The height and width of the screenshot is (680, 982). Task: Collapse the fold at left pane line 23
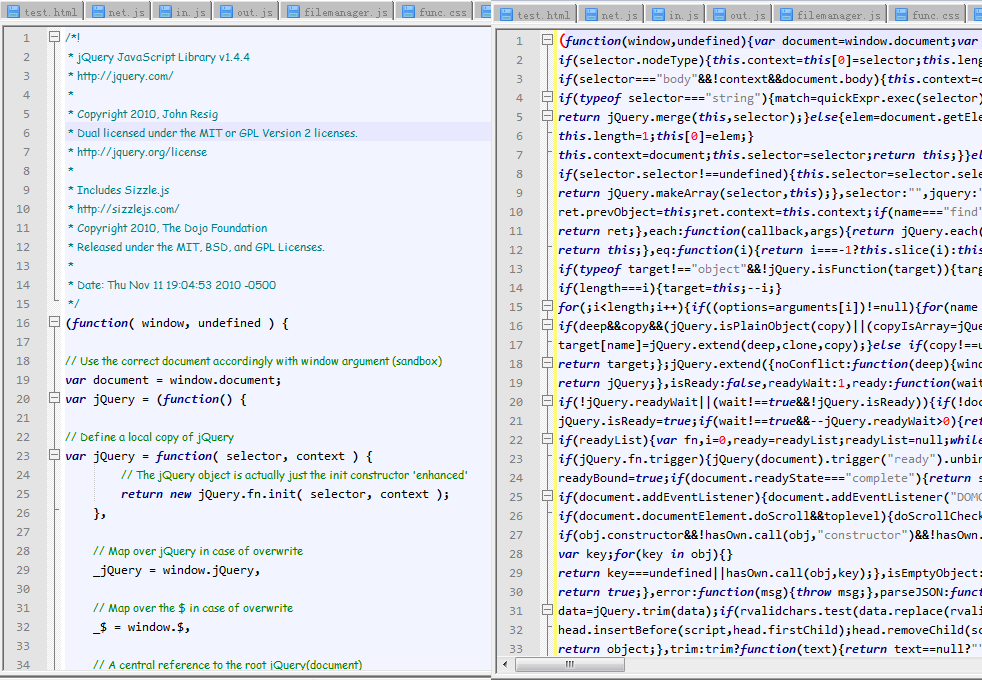click(x=54, y=456)
